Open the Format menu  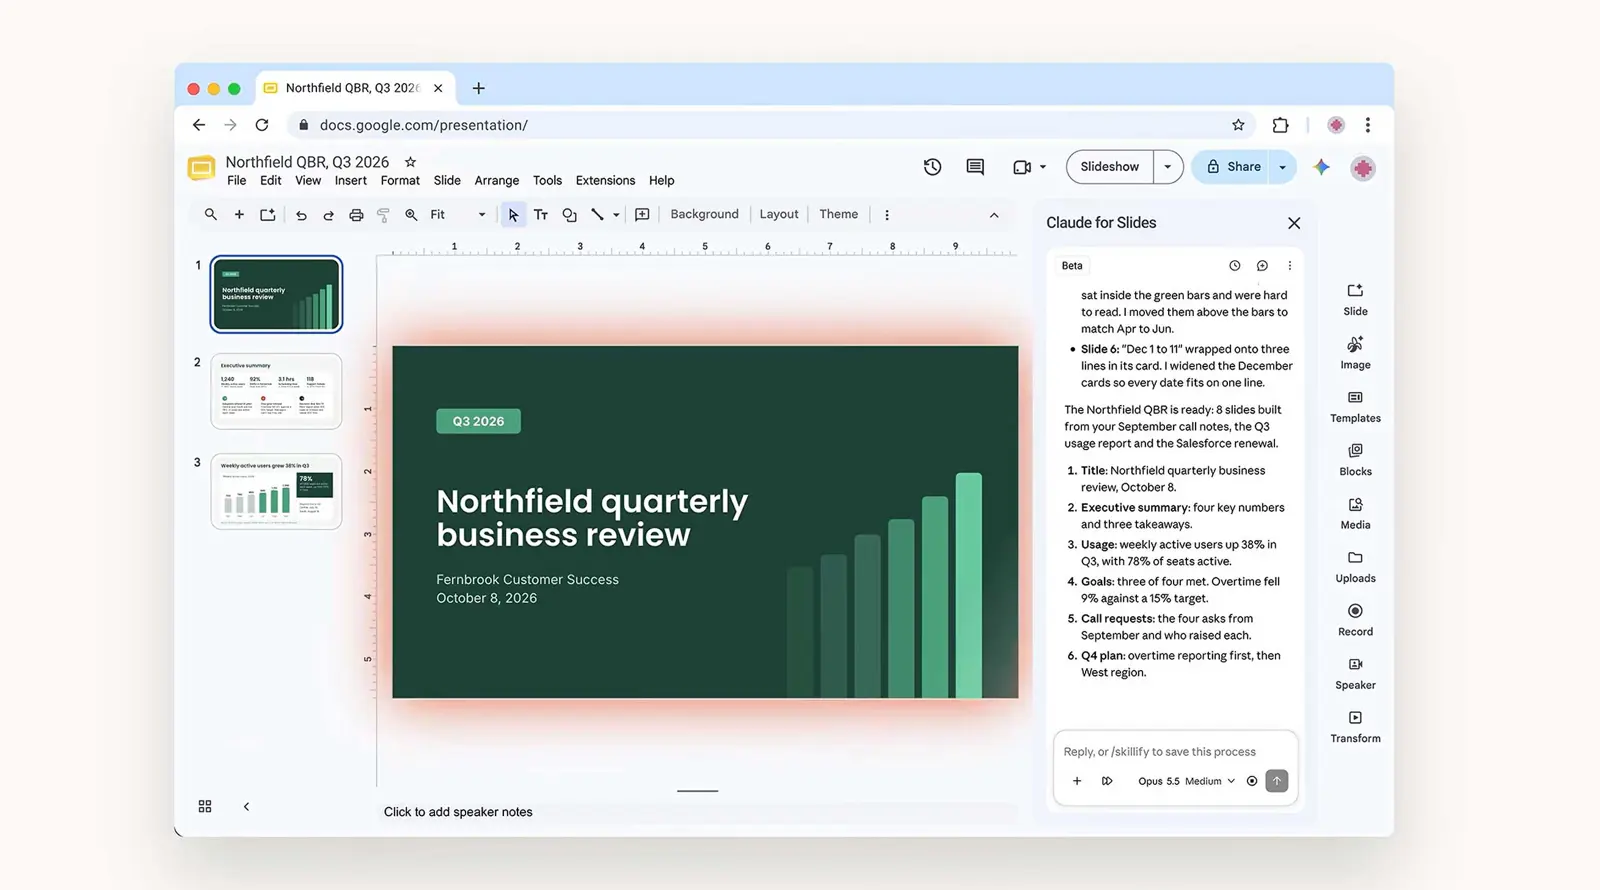pos(400,181)
